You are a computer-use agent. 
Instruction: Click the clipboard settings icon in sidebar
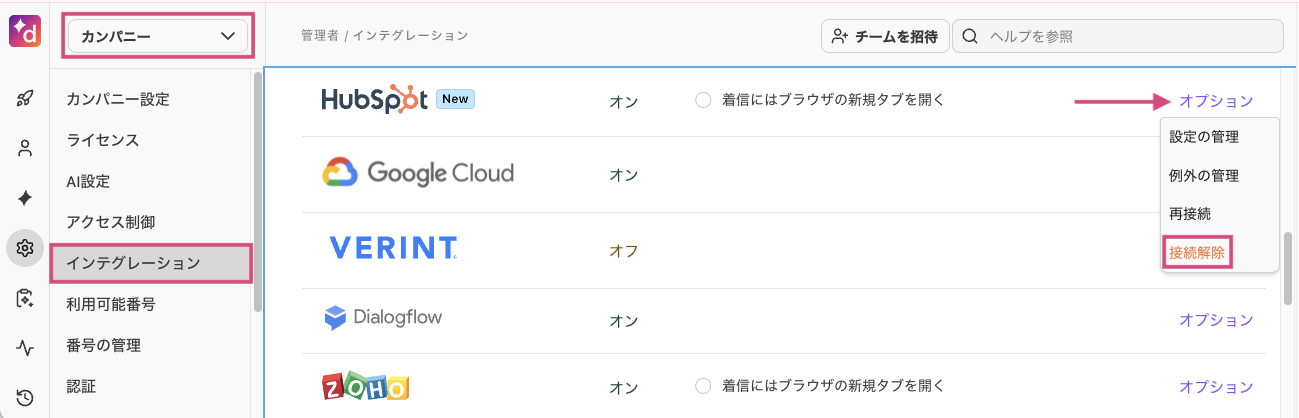(25, 298)
